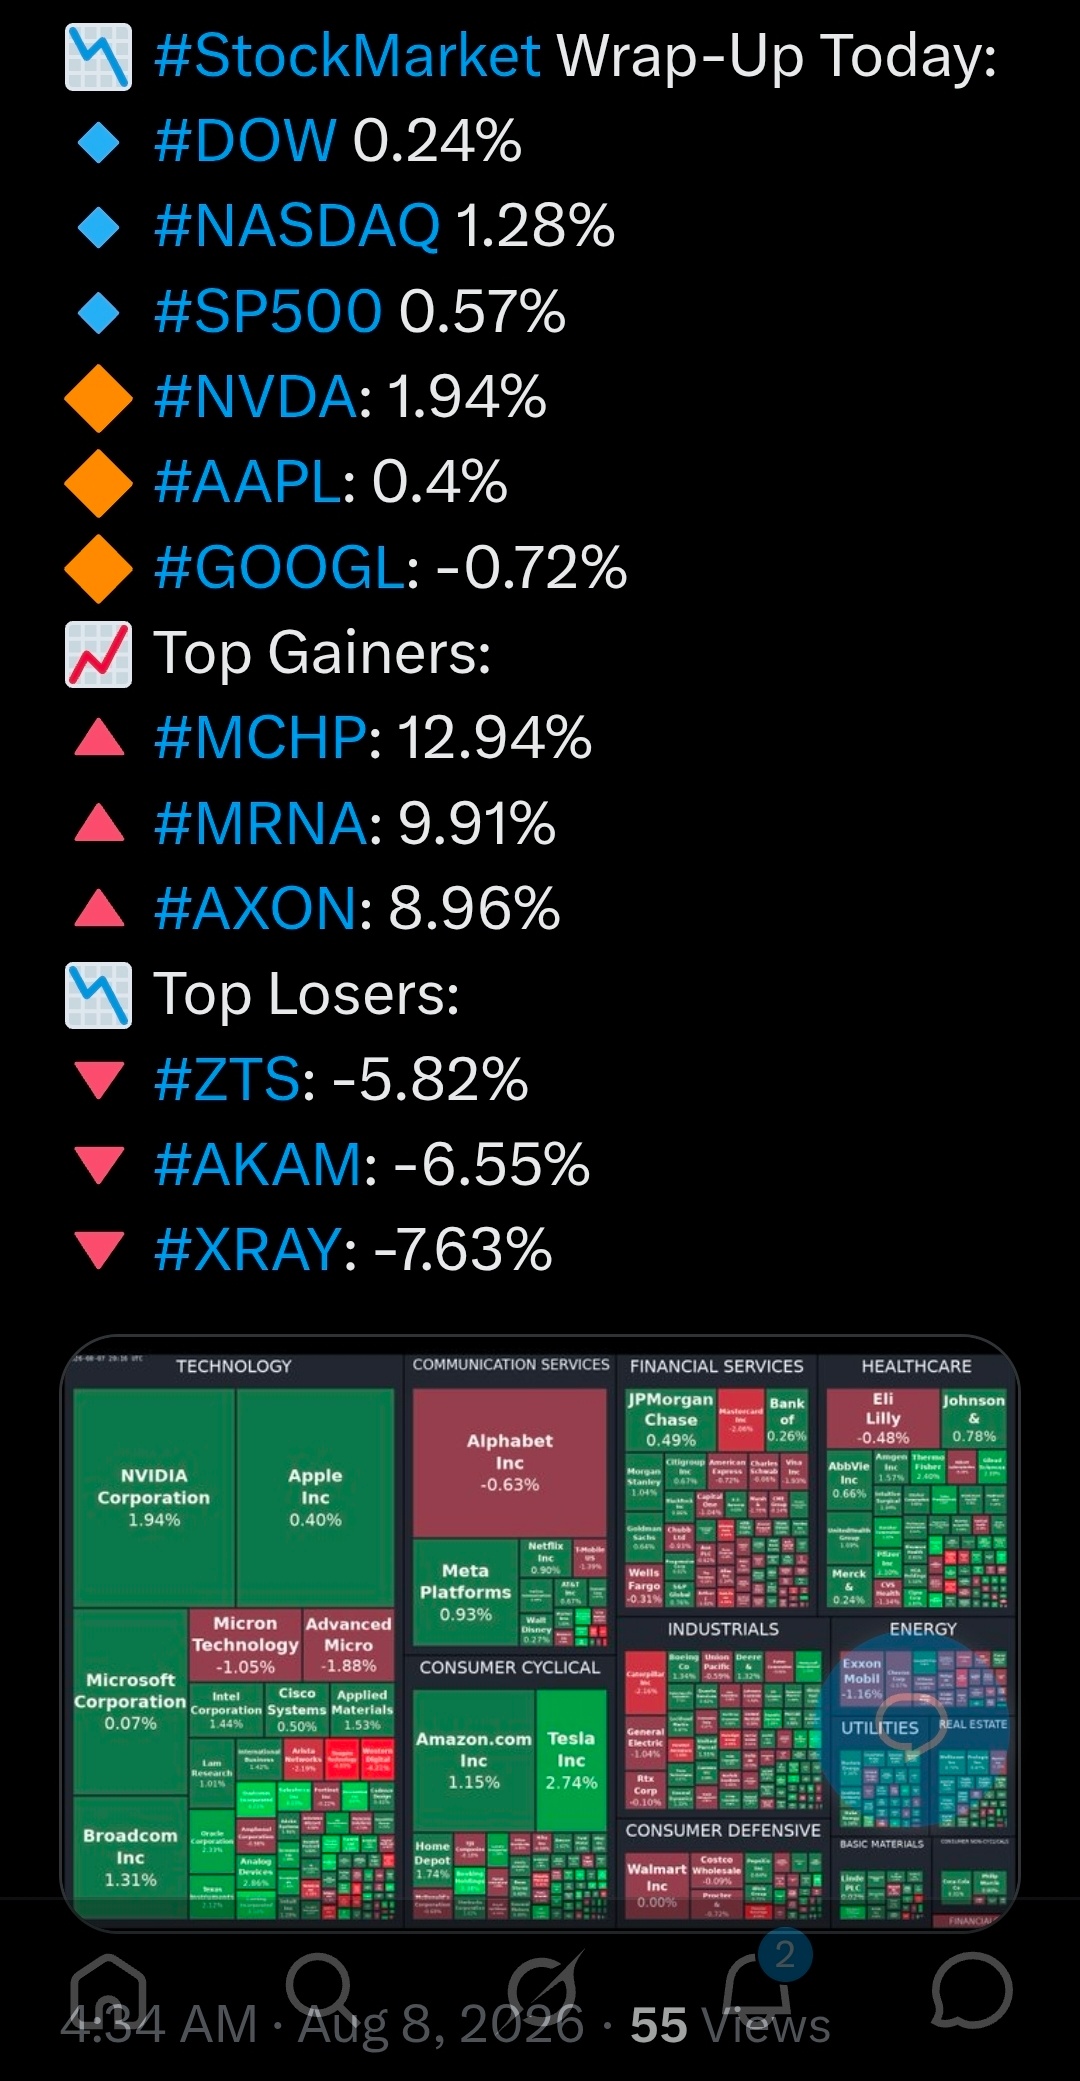Tap the #SP500 hashtag
Viewport: 1080px width, 2081px height.
268,311
